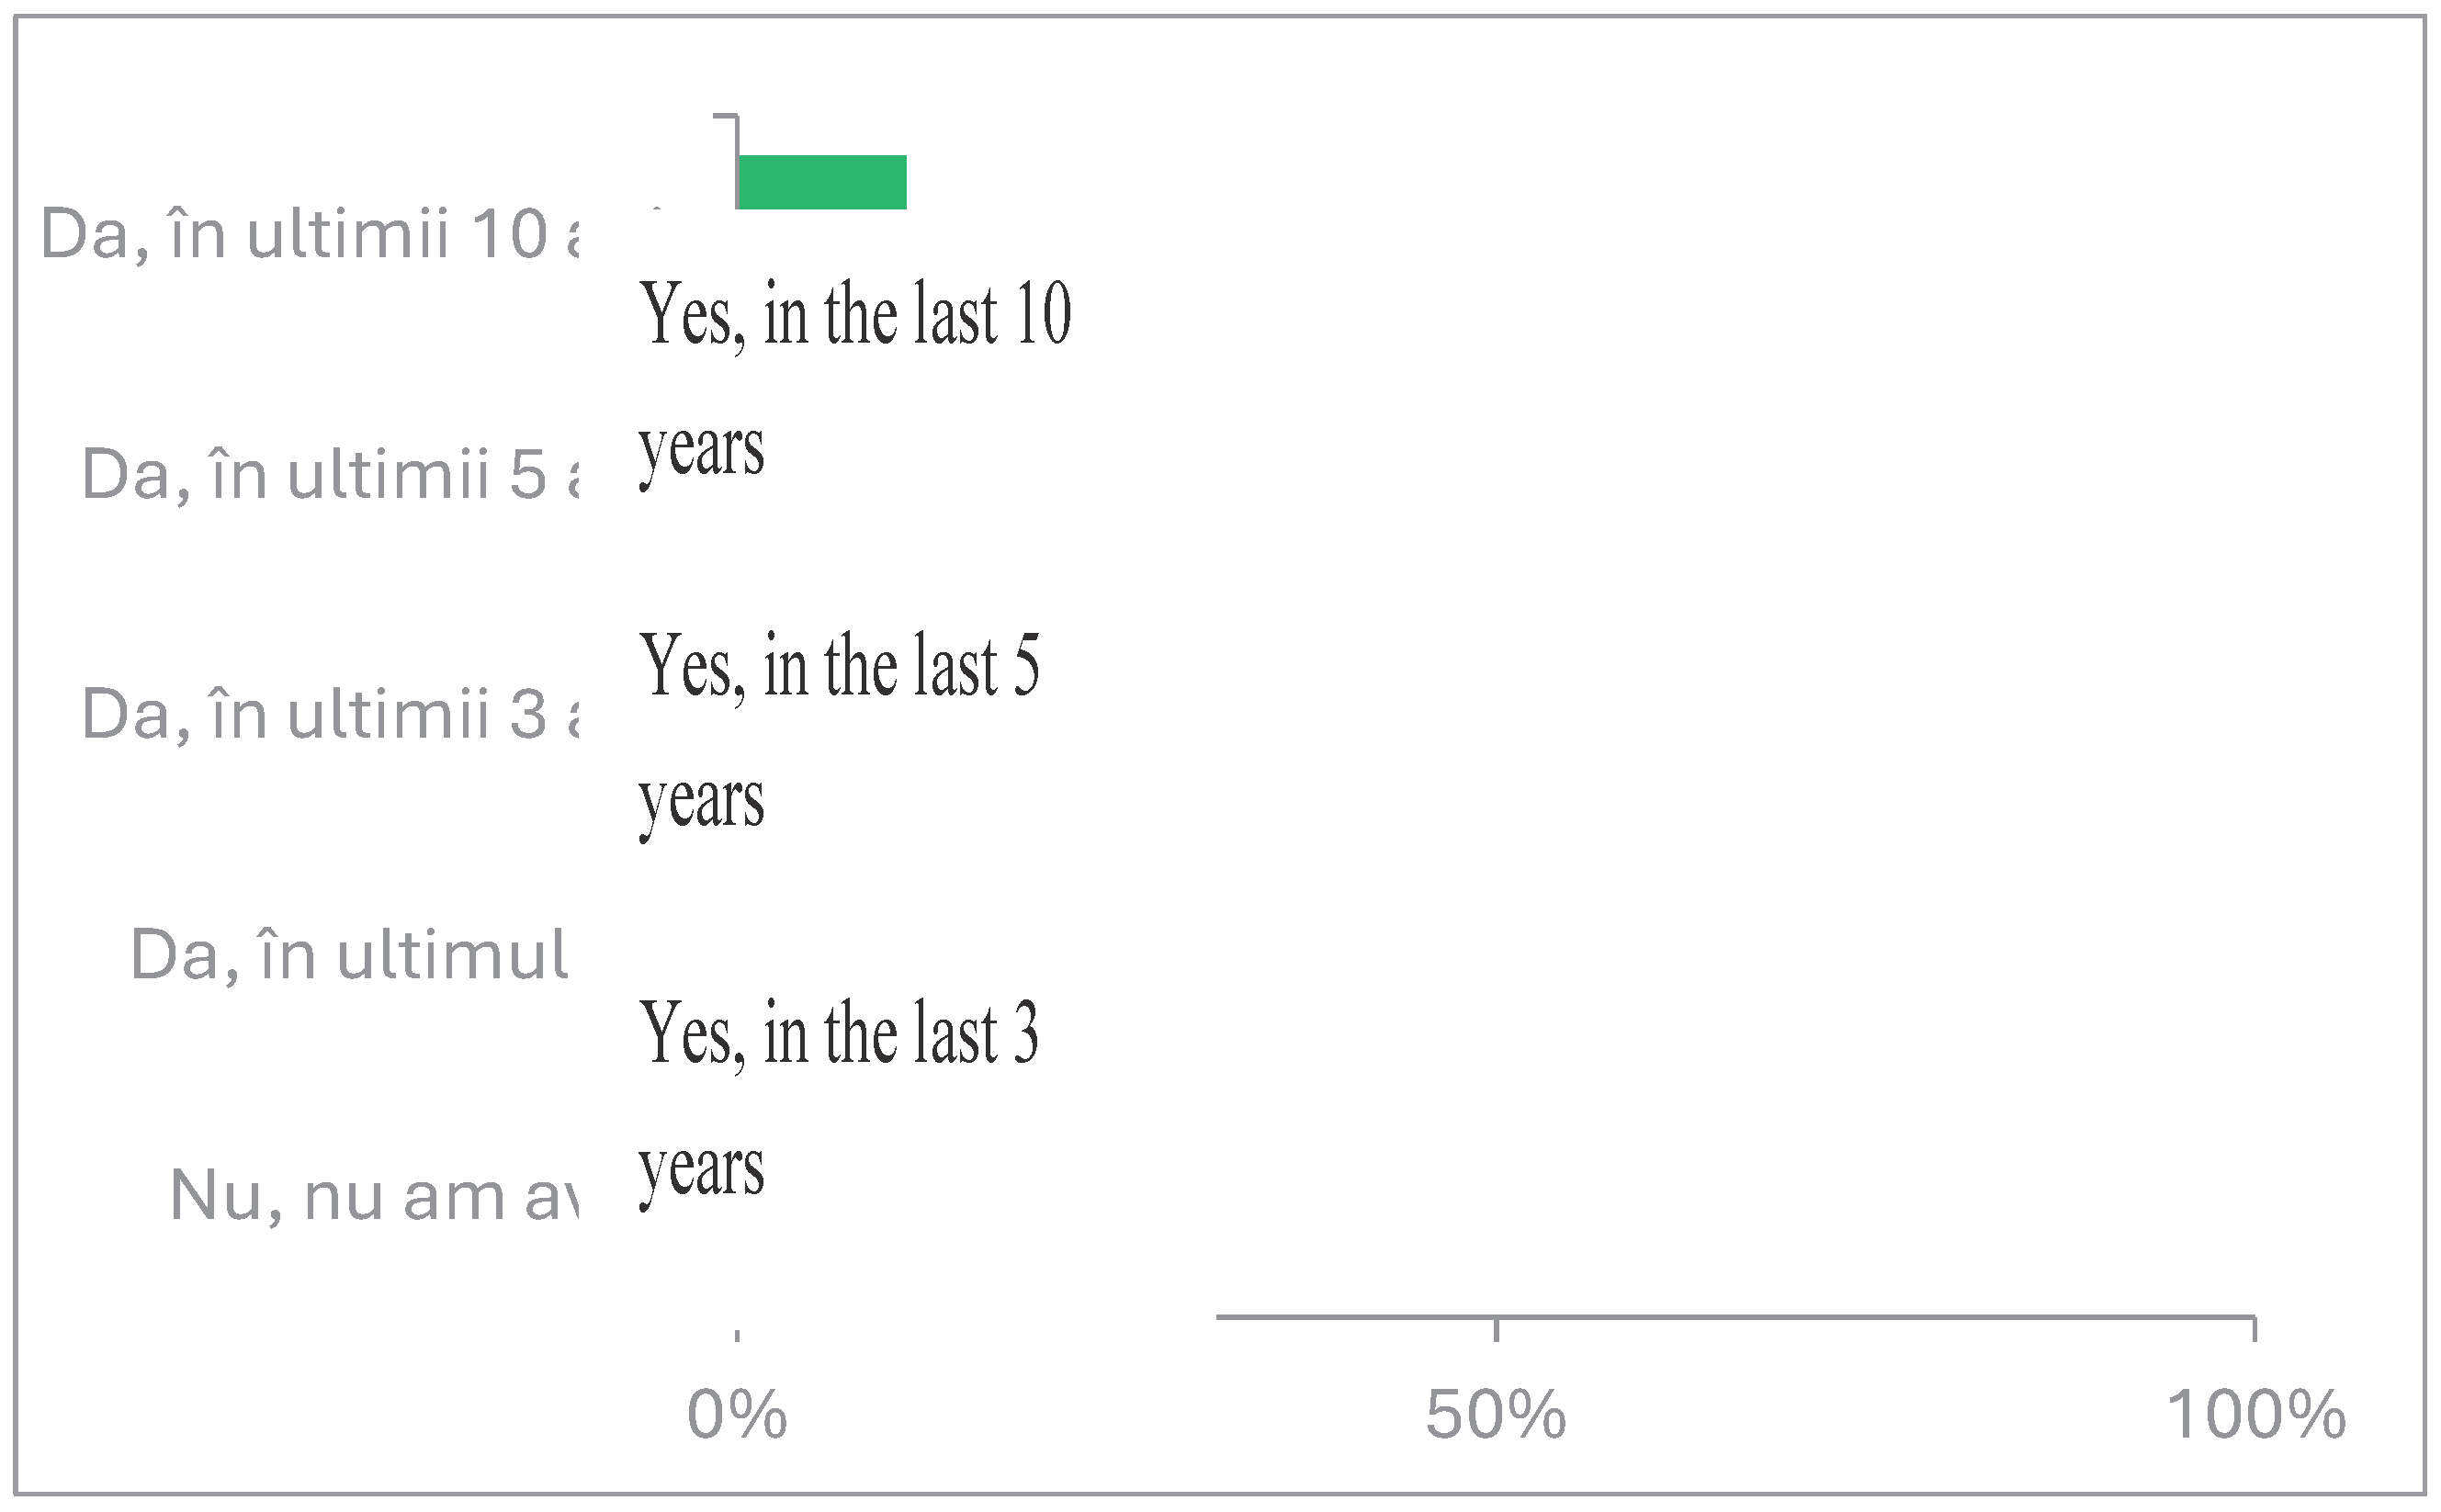This screenshot has height=1512, width=2441.
Task: Click "years" below "Yes, in the last 3"
Action: 701,1169
